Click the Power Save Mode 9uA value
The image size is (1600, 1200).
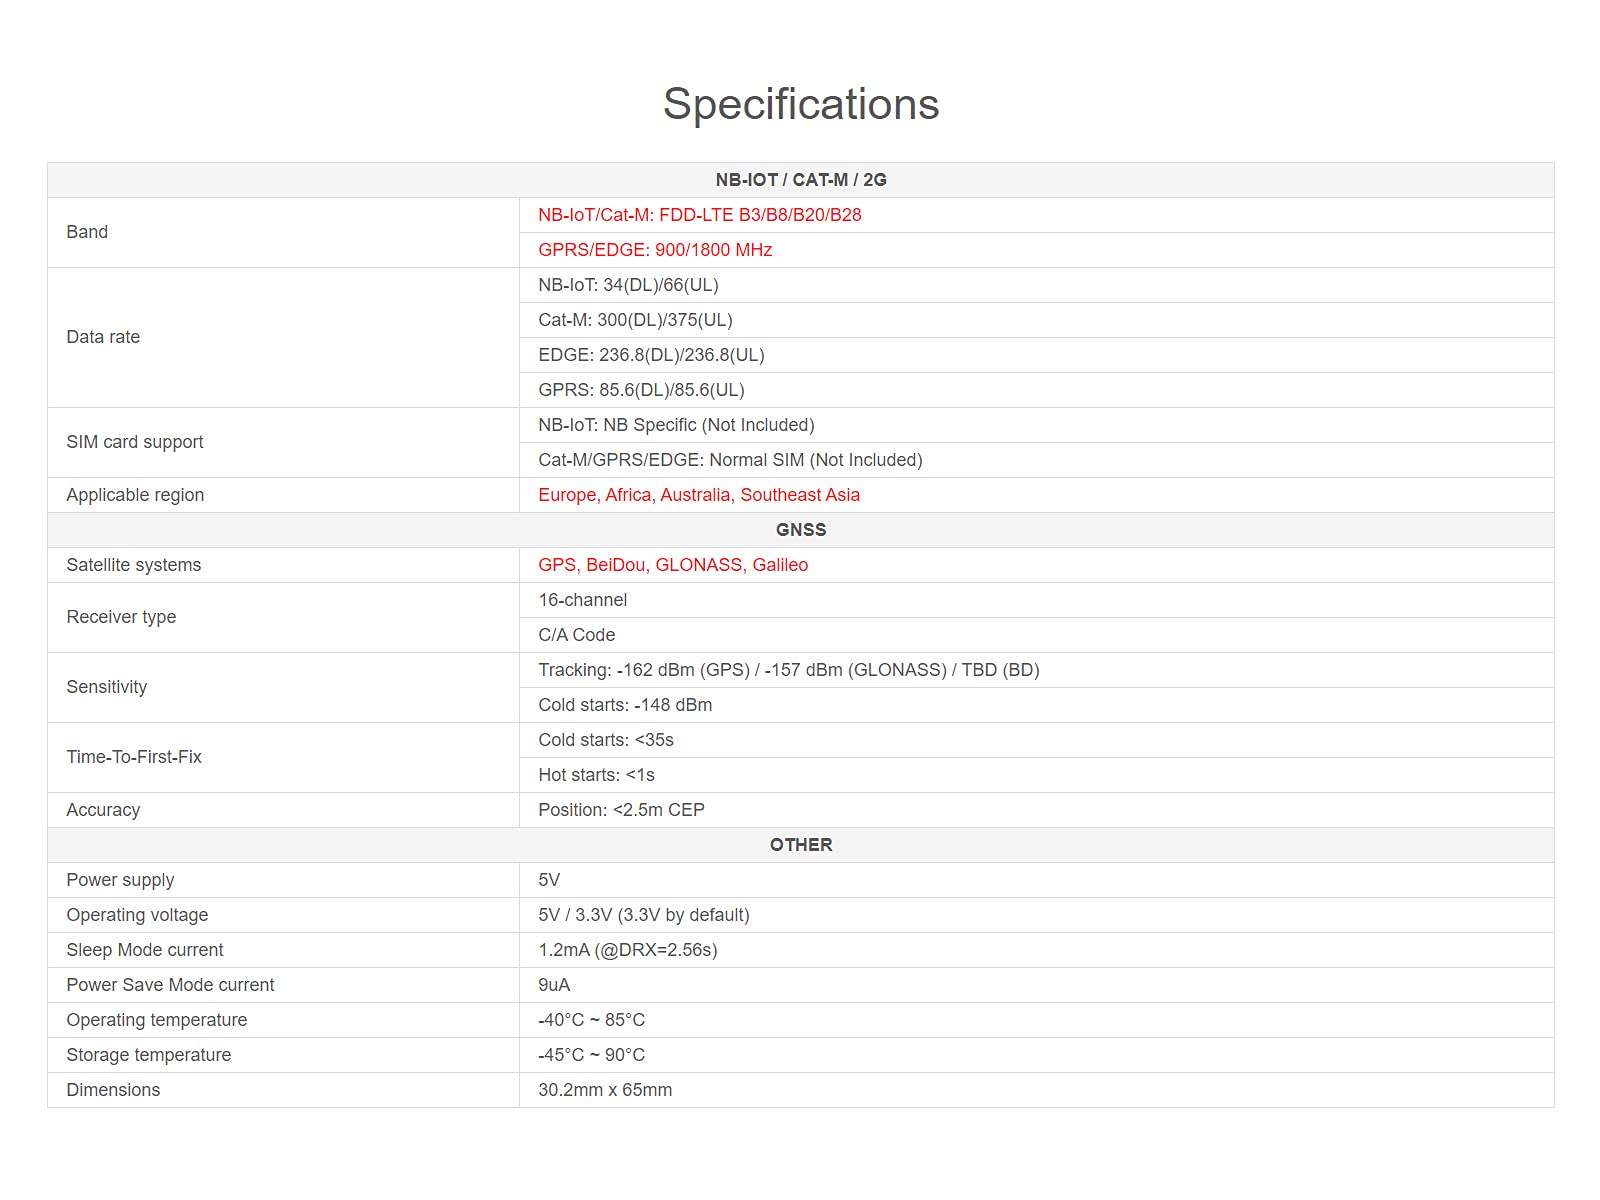554,985
